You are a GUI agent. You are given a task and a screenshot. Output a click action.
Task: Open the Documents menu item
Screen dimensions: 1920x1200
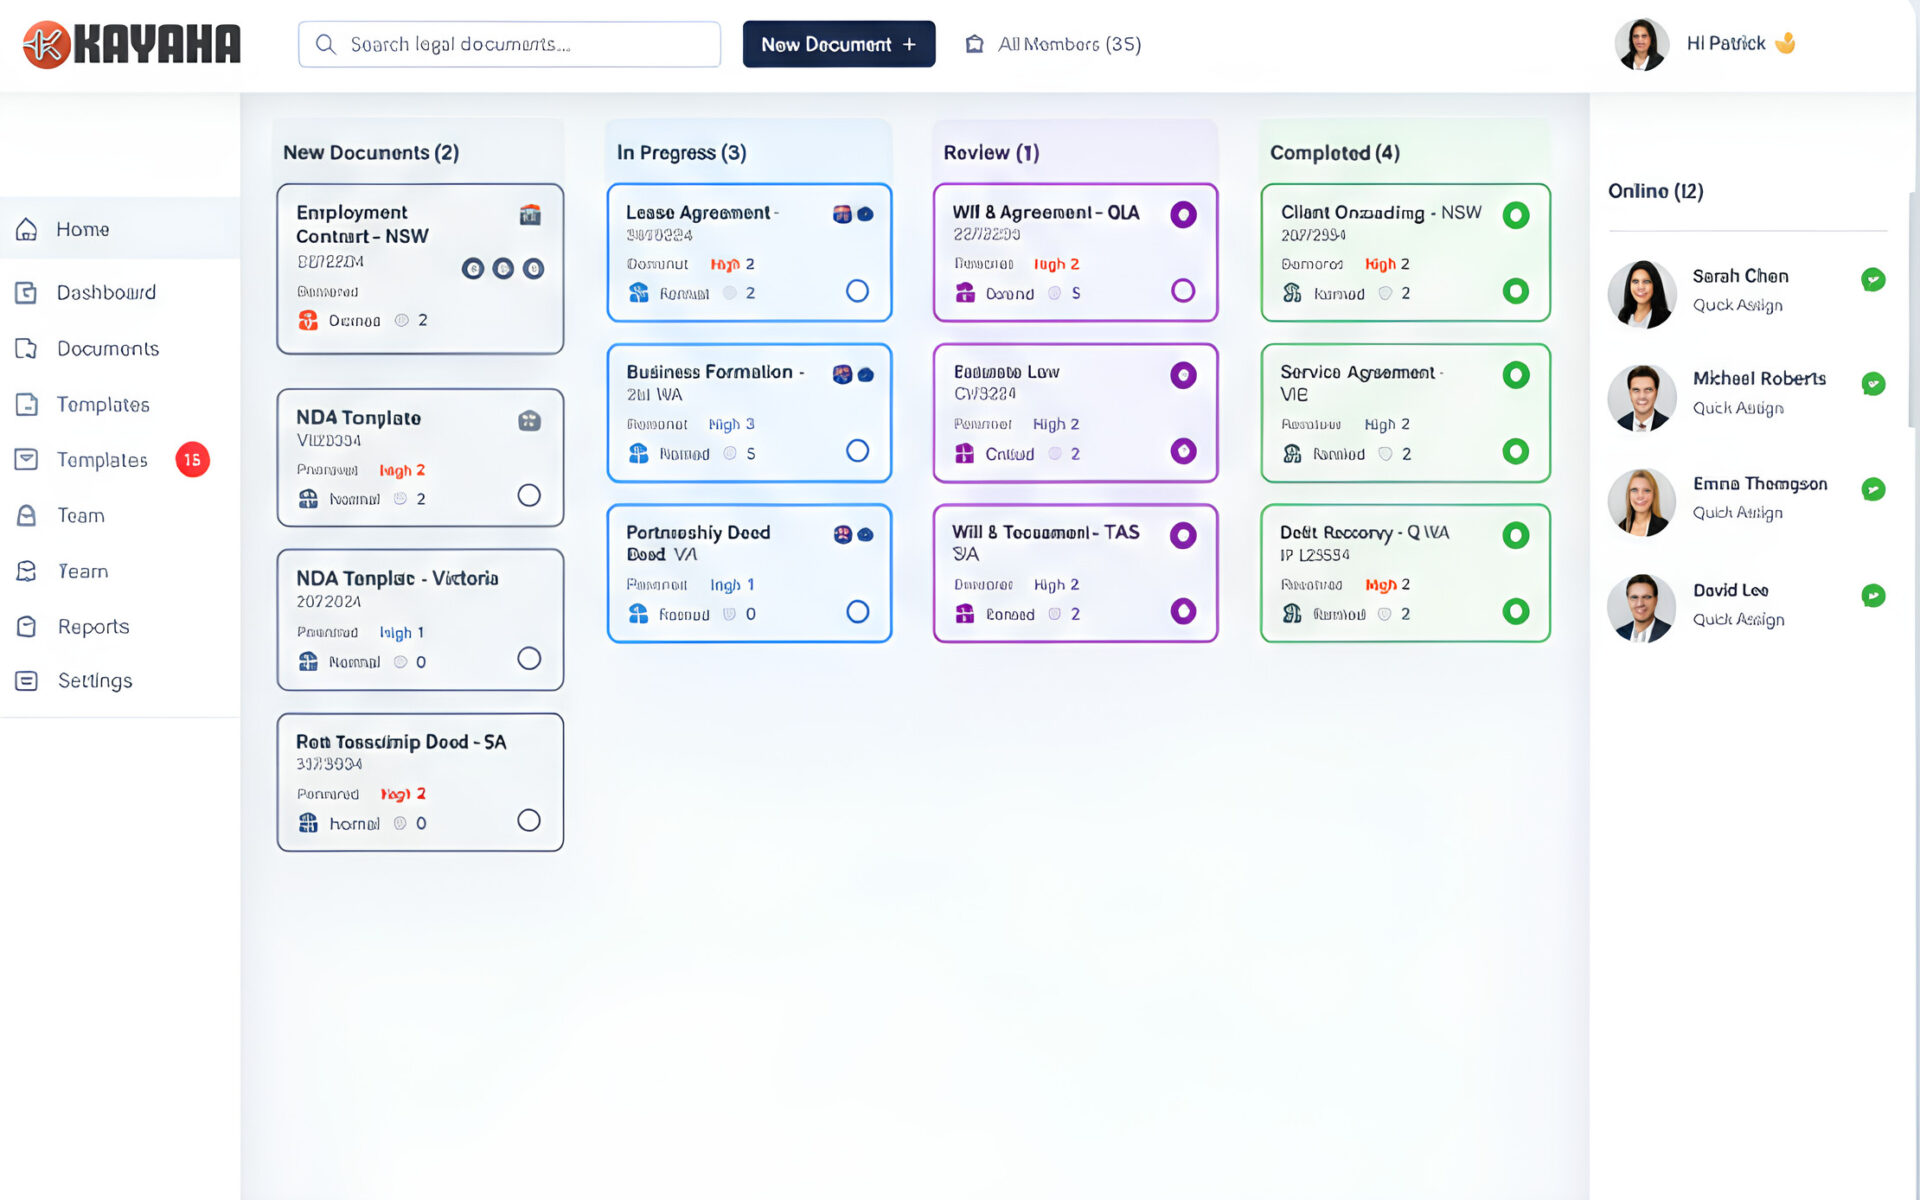tap(107, 348)
